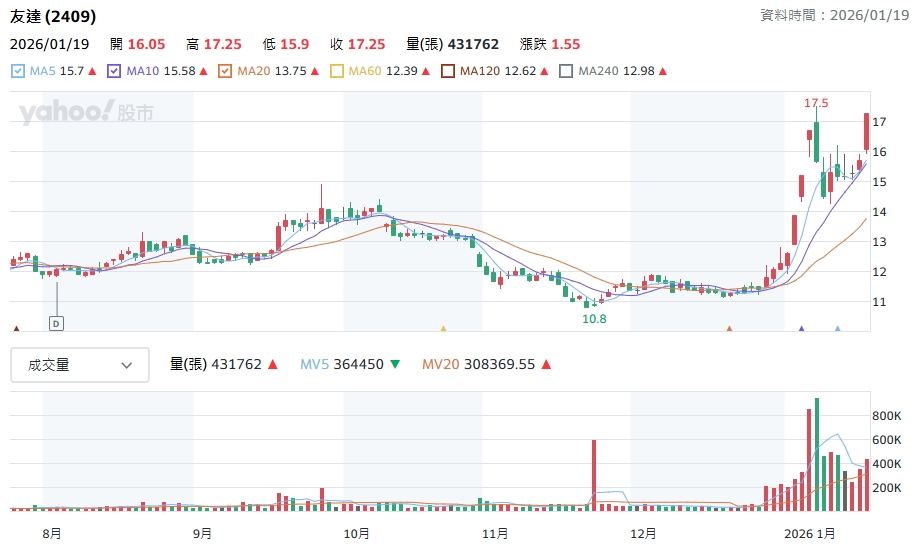This screenshot has width=923, height=552.
Task: Click the brown triangle marker in mid-December
Action: [x=729, y=328]
